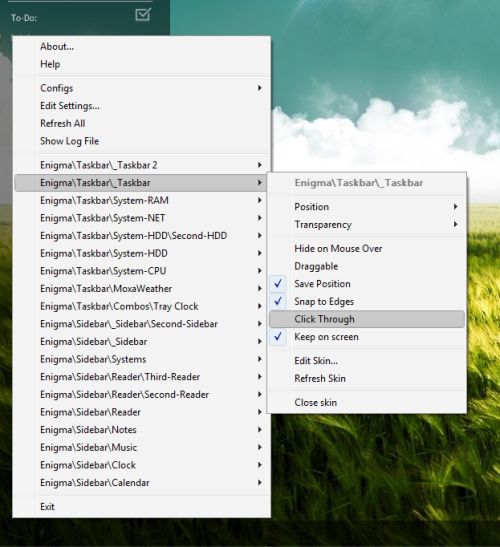Image resolution: width=500 pixels, height=547 pixels.
Task: Open Enigma\Sidebar\Music entry
Action: tap(142, 447)
